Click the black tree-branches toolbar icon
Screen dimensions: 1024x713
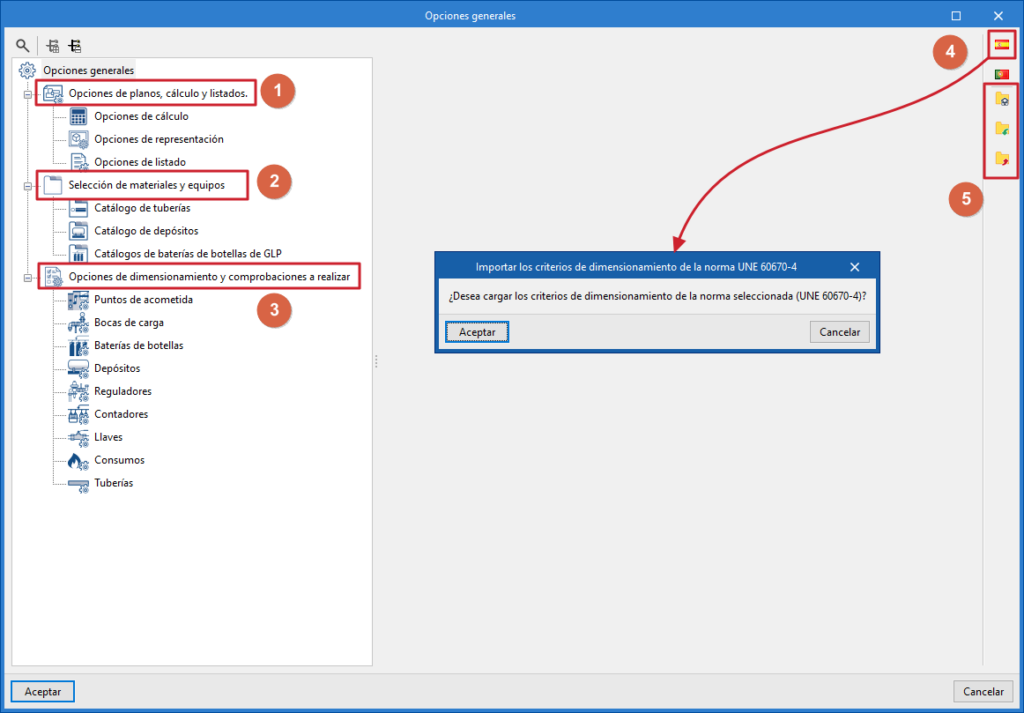coord(75,46)
